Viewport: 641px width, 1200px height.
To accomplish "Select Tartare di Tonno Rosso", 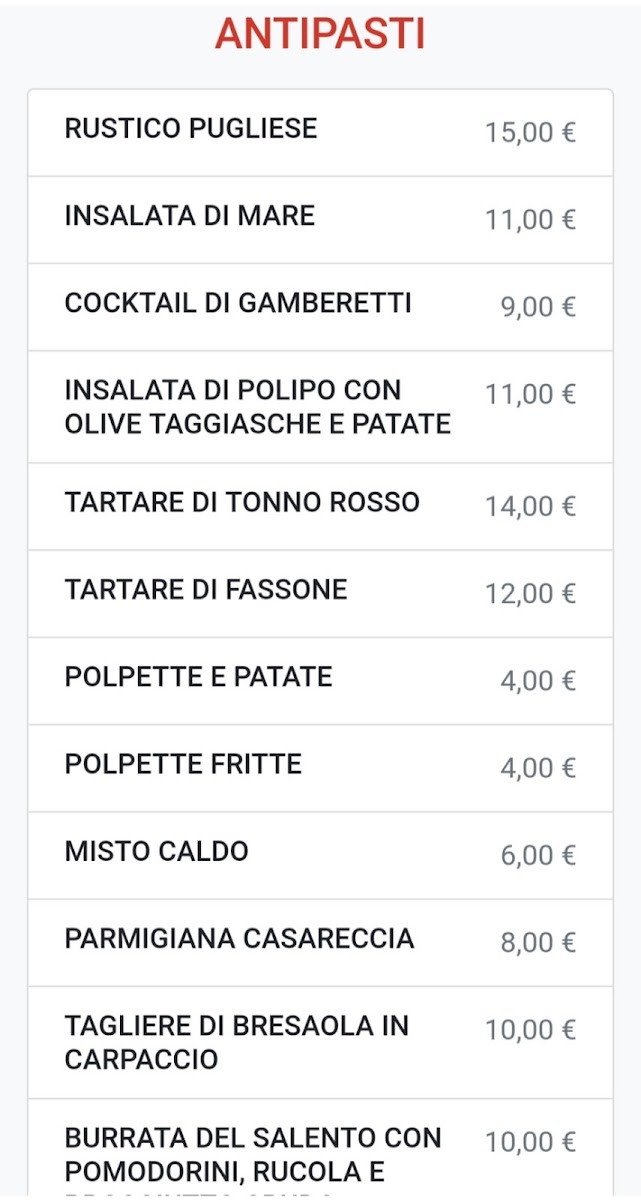I will 242,502.
